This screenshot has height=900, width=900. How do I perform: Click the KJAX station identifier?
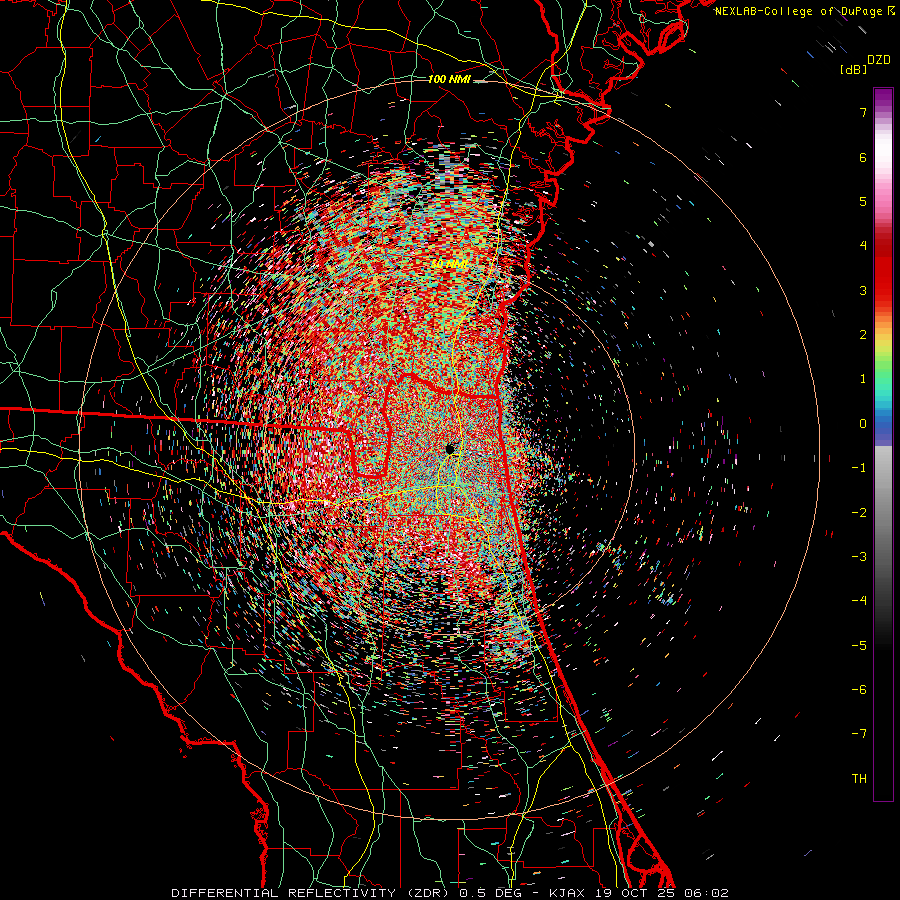click(x=567, y=893)
